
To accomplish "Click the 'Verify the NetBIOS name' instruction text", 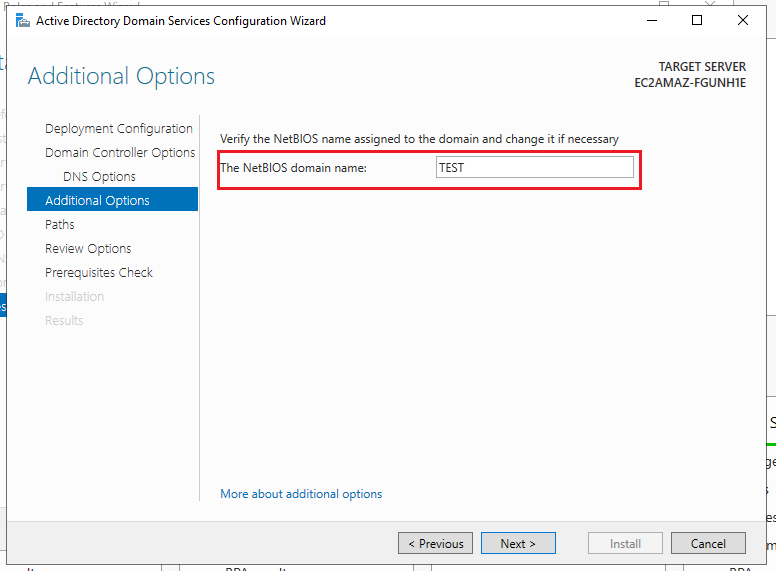I will pyautogui.click(x=419, y=139).
